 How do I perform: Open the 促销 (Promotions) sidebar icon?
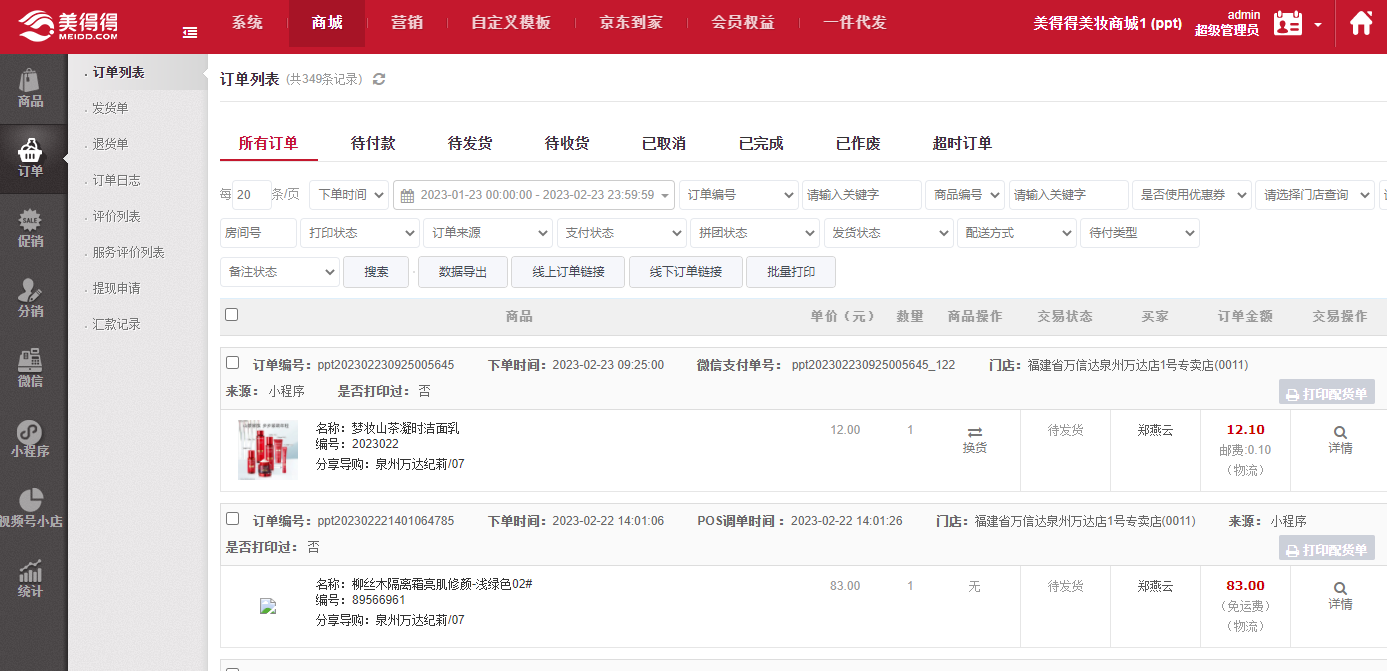pos(31,228)
